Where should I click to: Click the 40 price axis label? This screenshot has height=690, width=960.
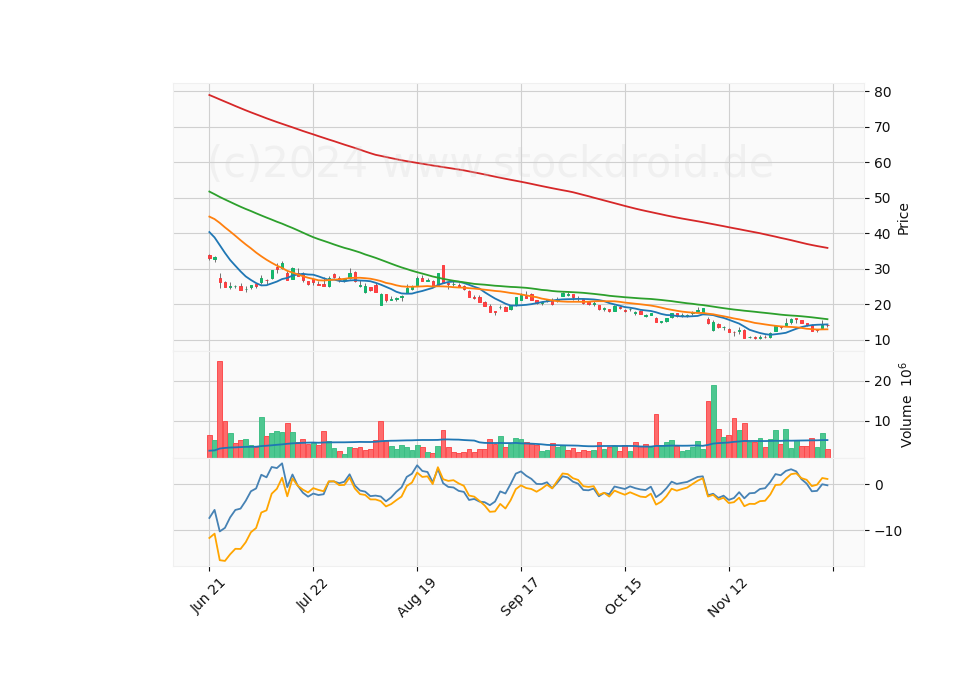click(x=882, y=234)
